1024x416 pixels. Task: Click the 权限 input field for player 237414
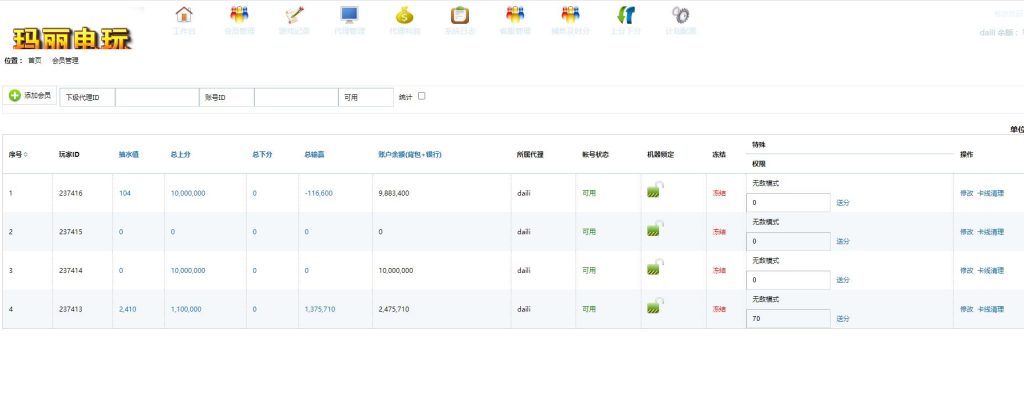[x=788, y=280]
